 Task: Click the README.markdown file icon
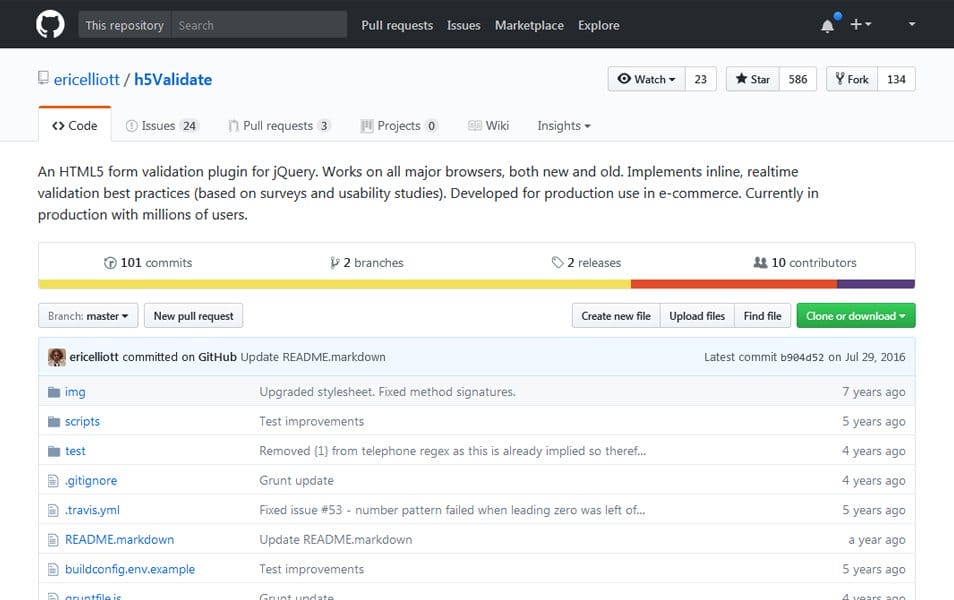tap(54, 540)
